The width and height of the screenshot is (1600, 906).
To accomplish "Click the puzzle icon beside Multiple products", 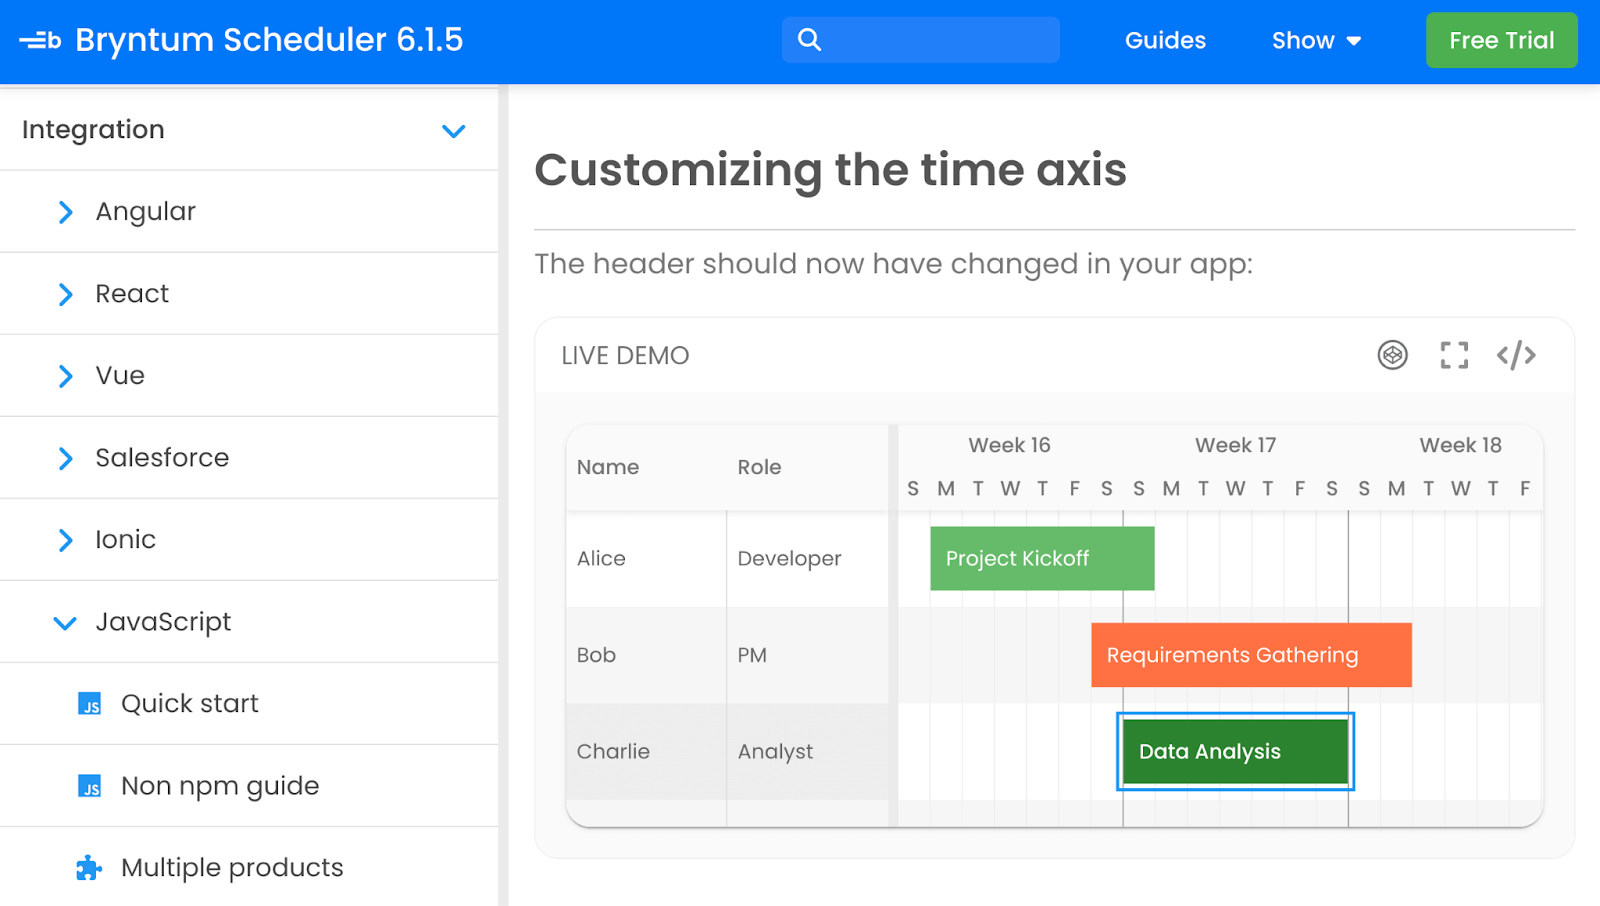I will (x=89, y=868).
